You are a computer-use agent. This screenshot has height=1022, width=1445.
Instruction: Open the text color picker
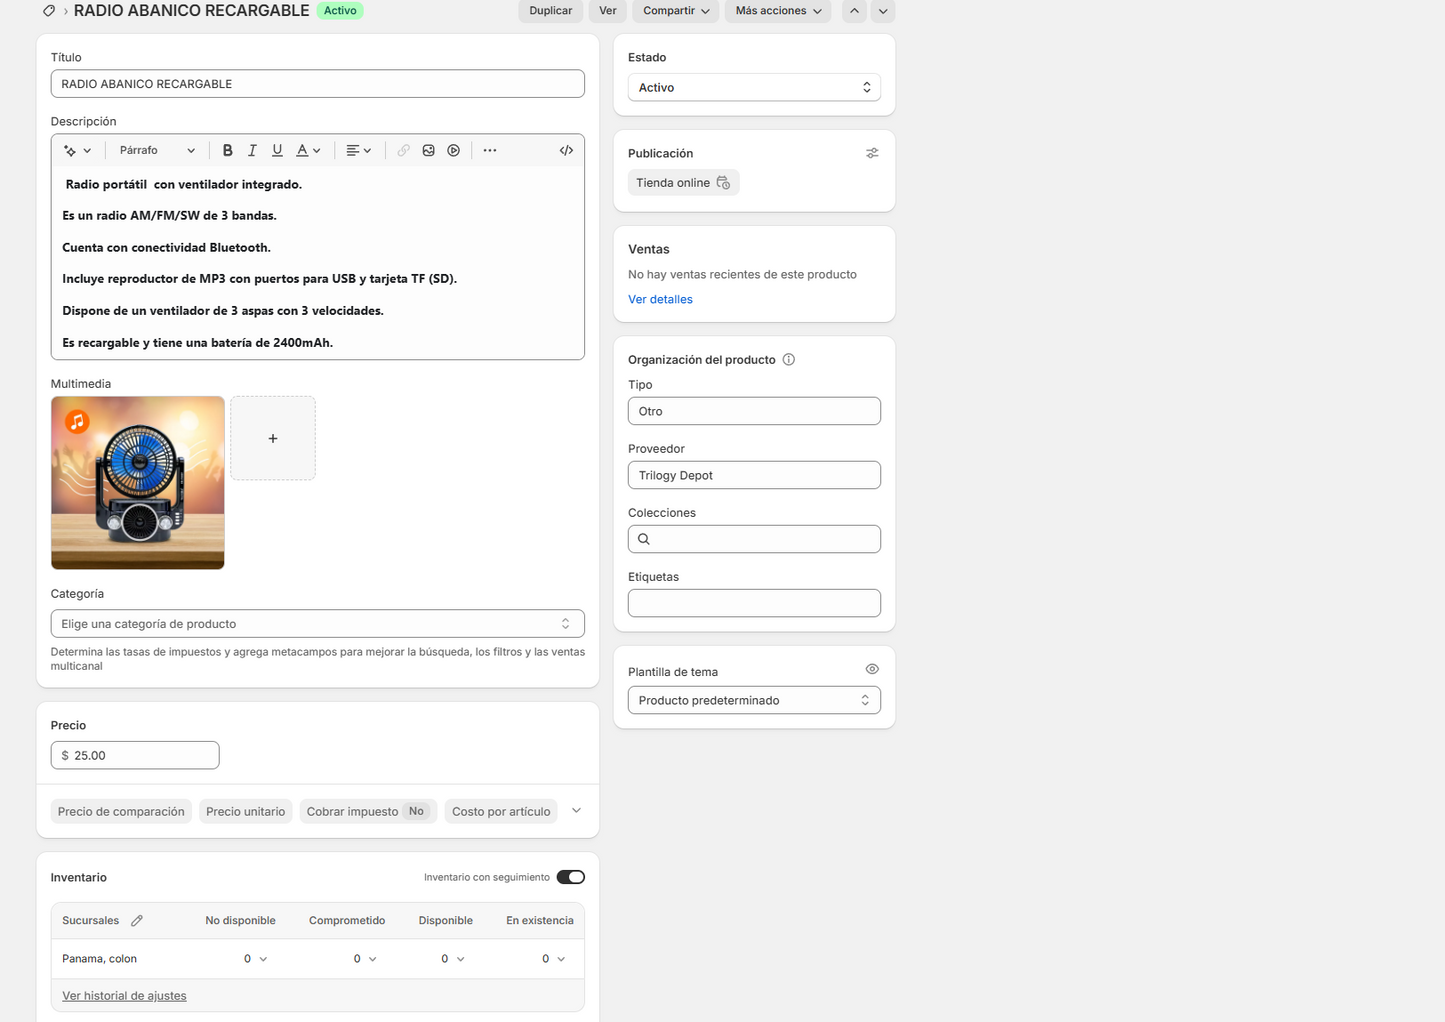tap(308, 150)
